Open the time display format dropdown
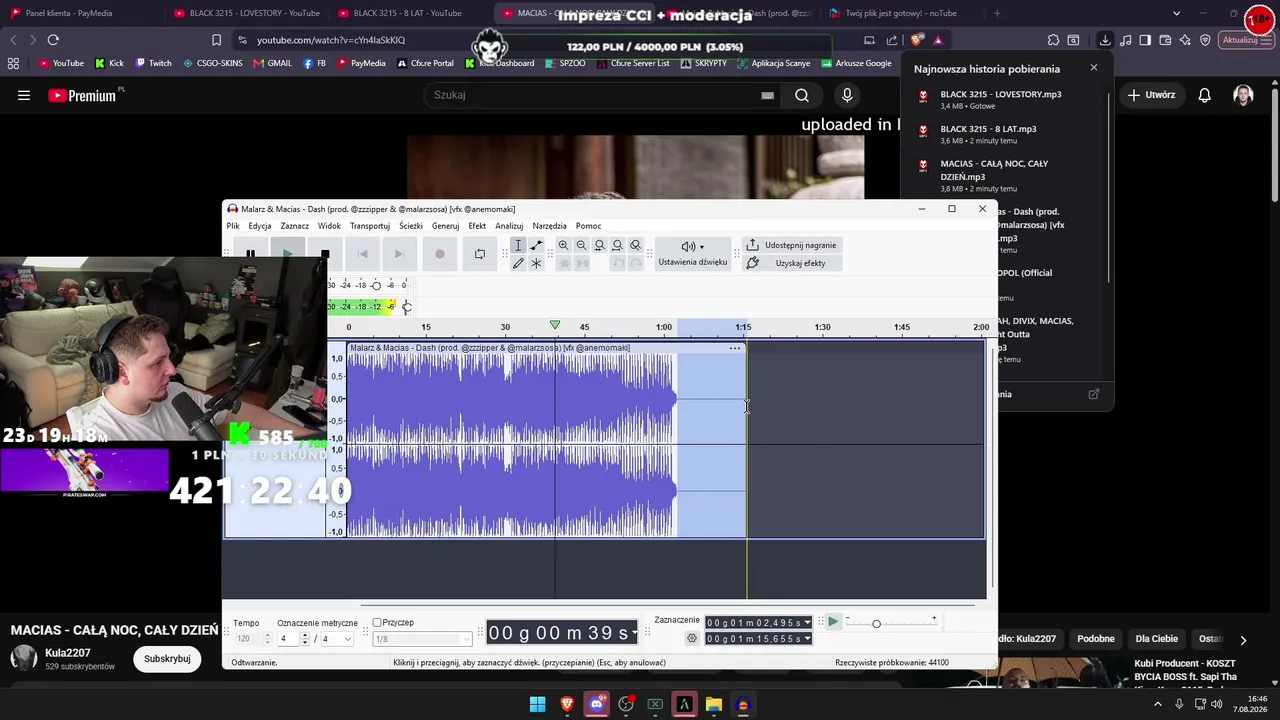The image size is (1280, 720). click(x=634, y=633)
